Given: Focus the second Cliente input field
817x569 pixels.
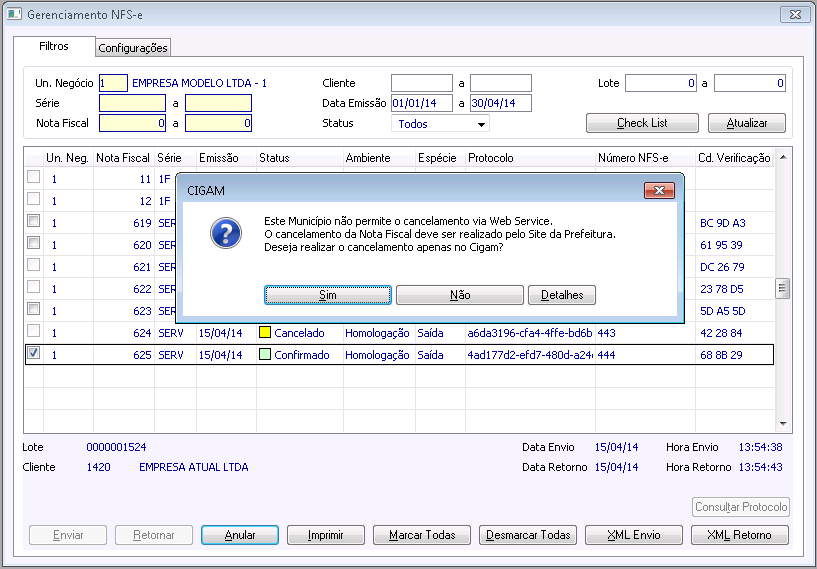Looking at the screenshot, I should 501,83.
